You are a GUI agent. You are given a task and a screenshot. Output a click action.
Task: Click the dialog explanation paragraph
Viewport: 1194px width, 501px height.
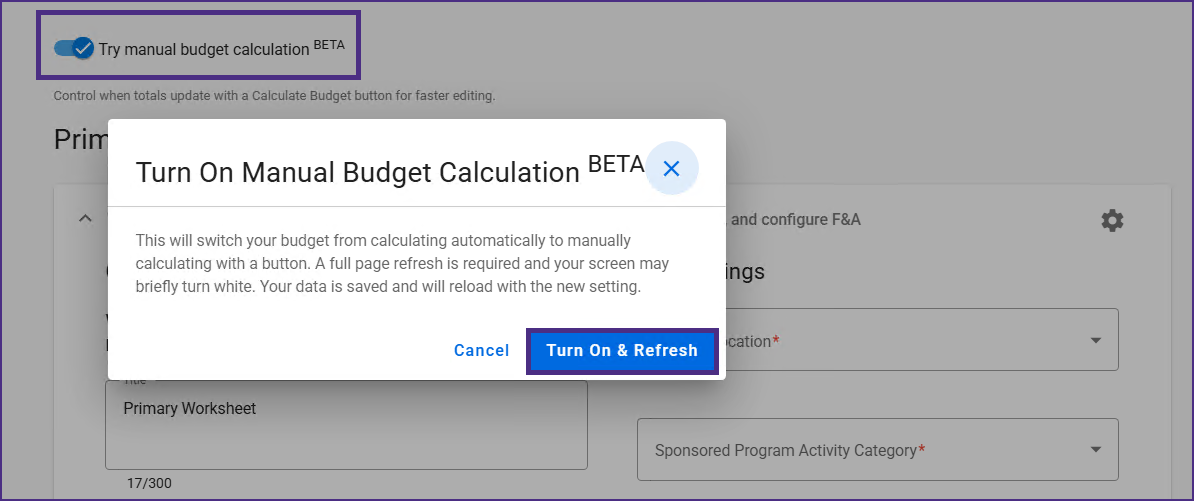(403, 263)
